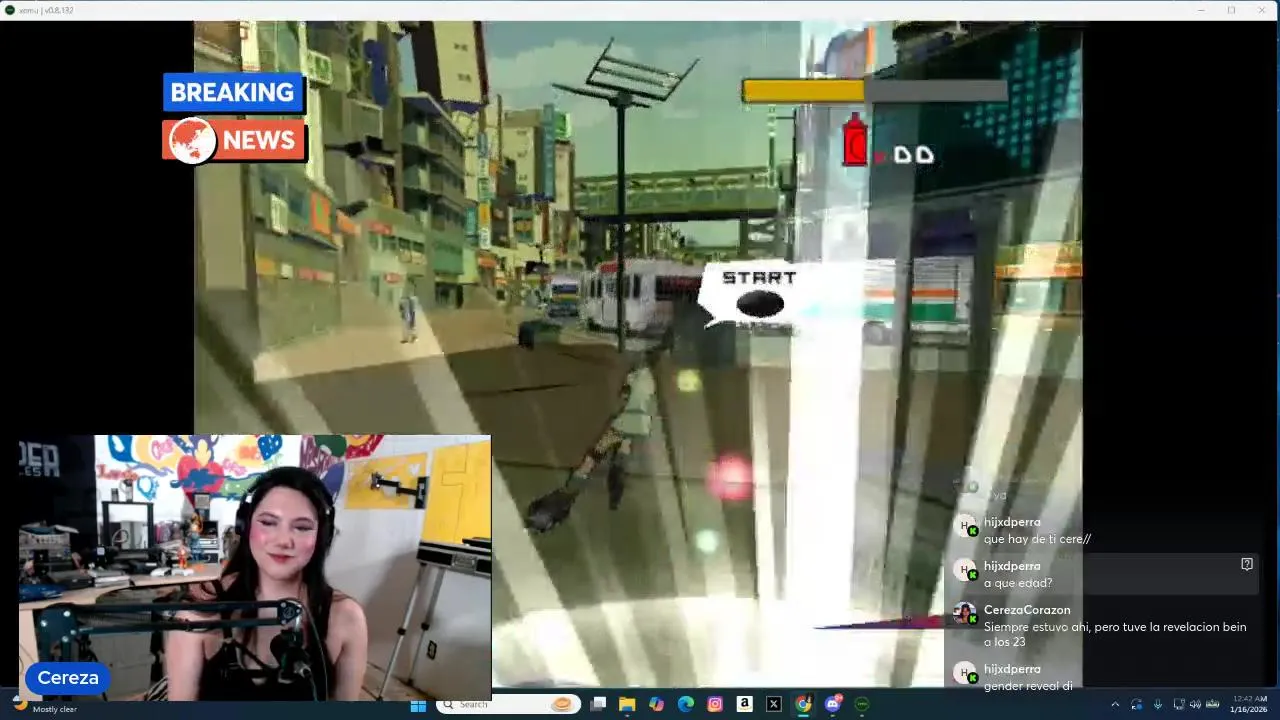
Task: Click the yellow health bar in game
Action: click(x=803, y=91)
